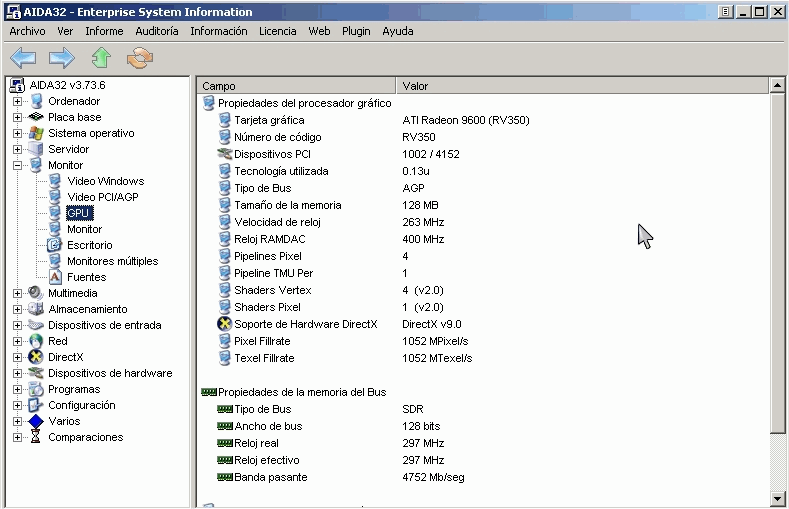Click the AIDA32 v3.73.6 root icon
789x509 pixels.
pos(18,85)
